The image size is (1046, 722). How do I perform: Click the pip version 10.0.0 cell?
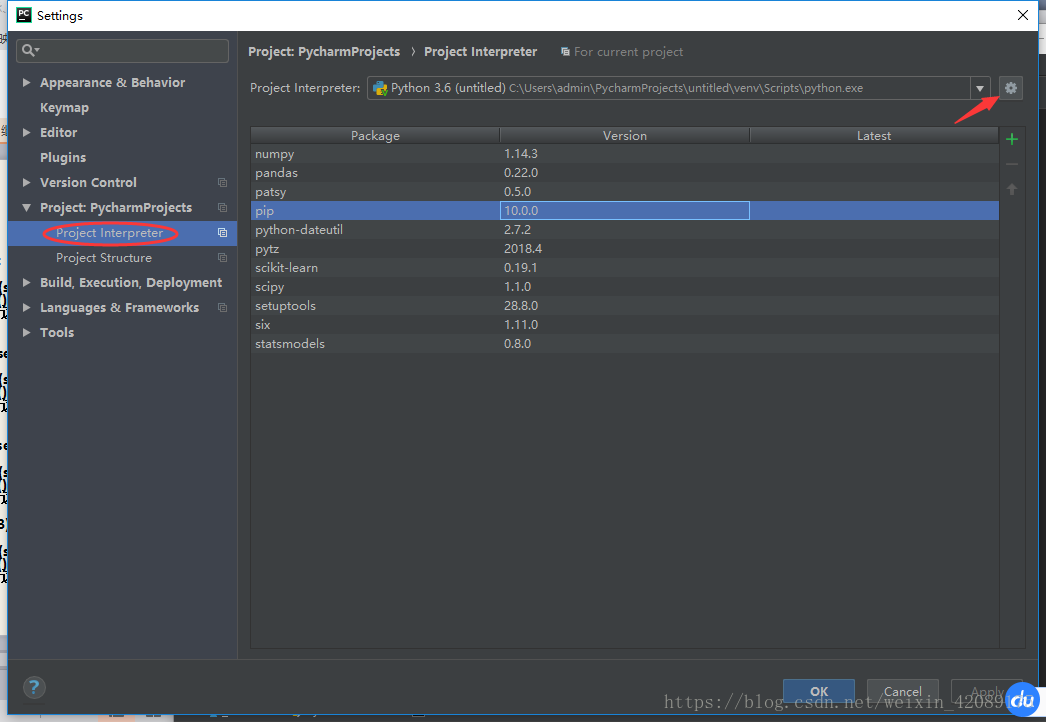624,211
